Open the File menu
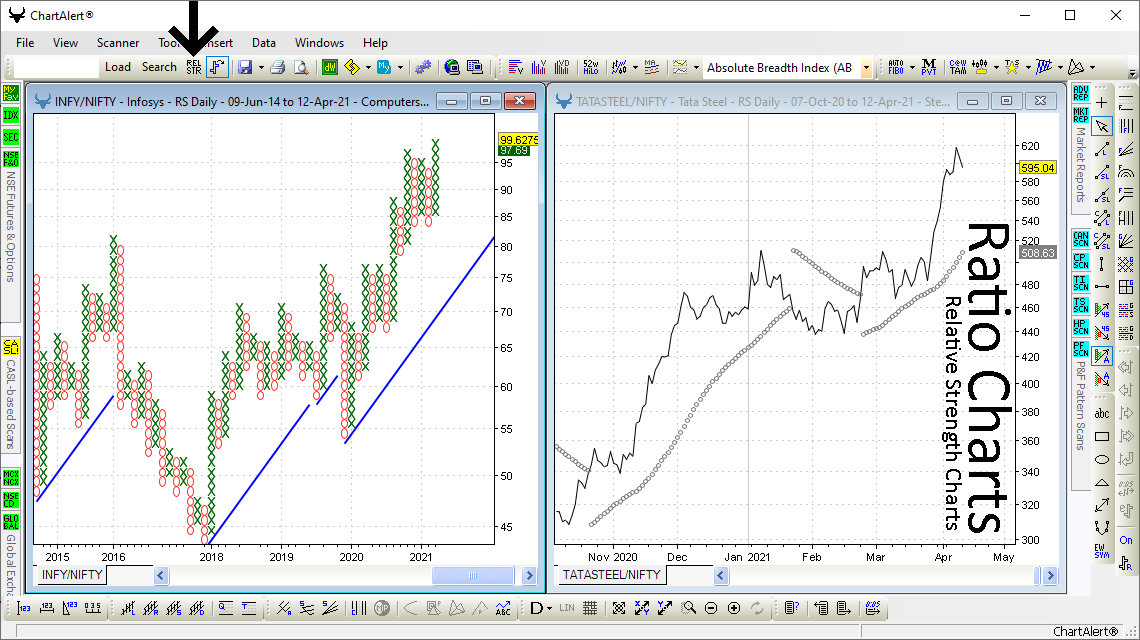 click(x=25, y=43)
